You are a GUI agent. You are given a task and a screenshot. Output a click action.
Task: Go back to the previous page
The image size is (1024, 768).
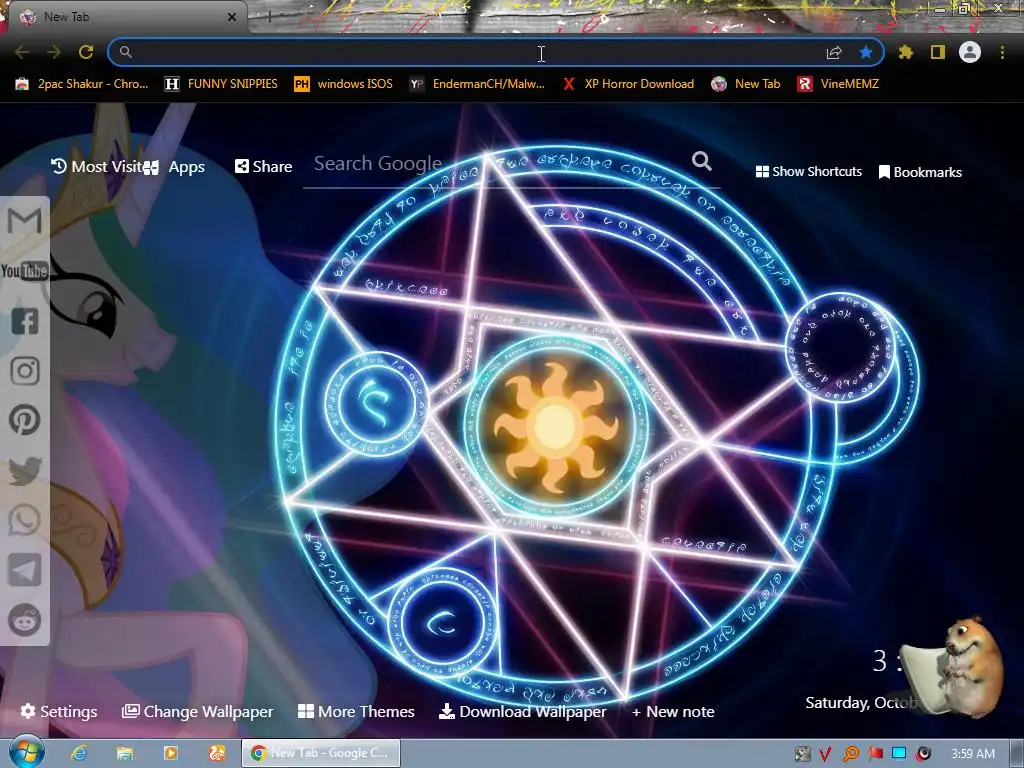tap(22, 52)
